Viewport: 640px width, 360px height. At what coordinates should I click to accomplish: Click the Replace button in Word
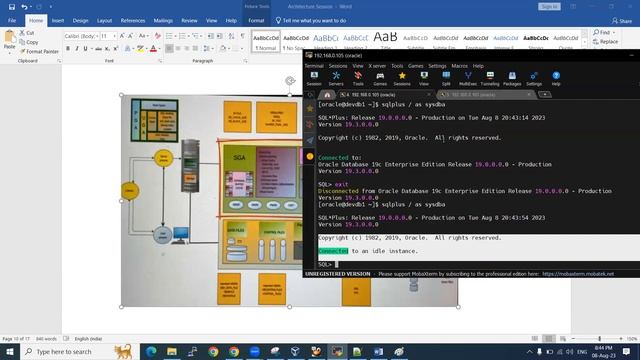pos(605,42)
